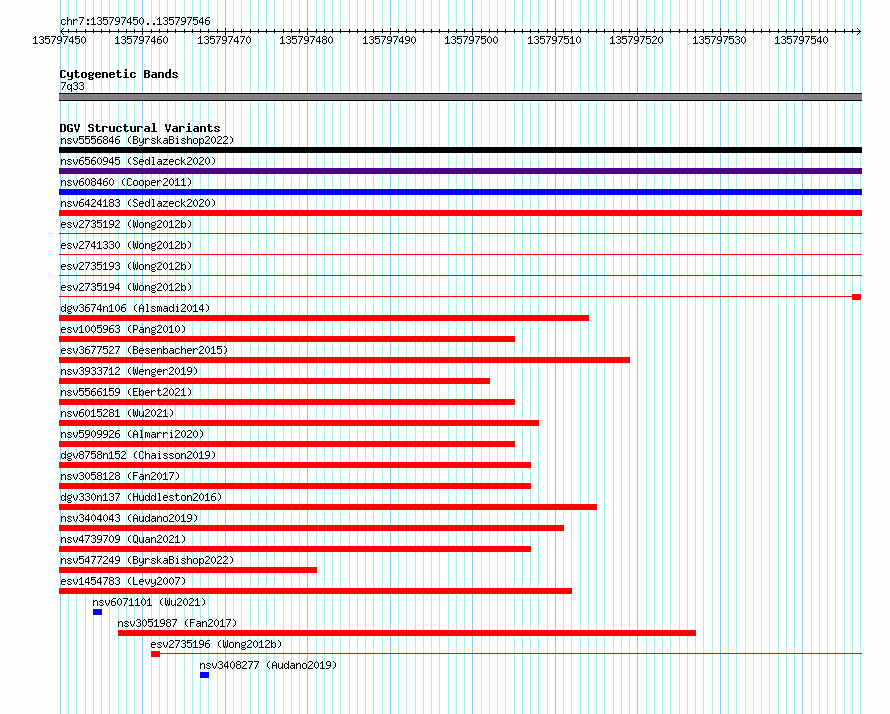Open nsv5909926 (Almarri2020) label
The width and height of the screenshot is (890, 714).
click(x=132, y=434)
